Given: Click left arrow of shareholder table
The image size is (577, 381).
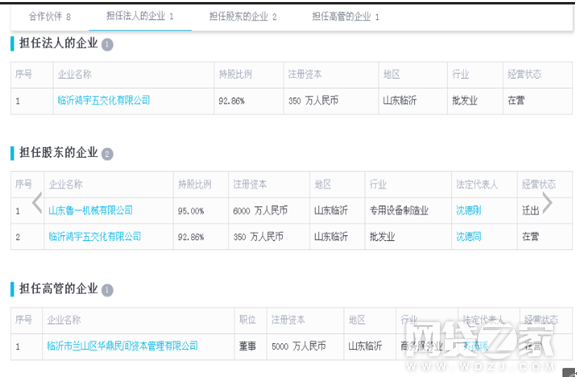Looking at the screenshot, I should click(x=37, y=202).
